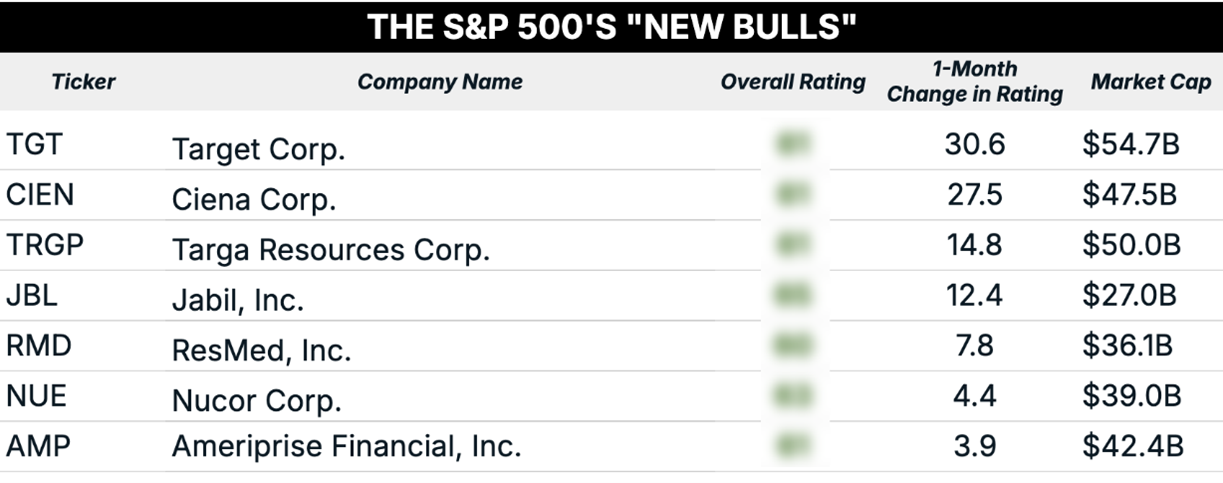This screenshot has width=1223, height=483.
Task: Click the "Ticker" column header
Action: [83, 82]
